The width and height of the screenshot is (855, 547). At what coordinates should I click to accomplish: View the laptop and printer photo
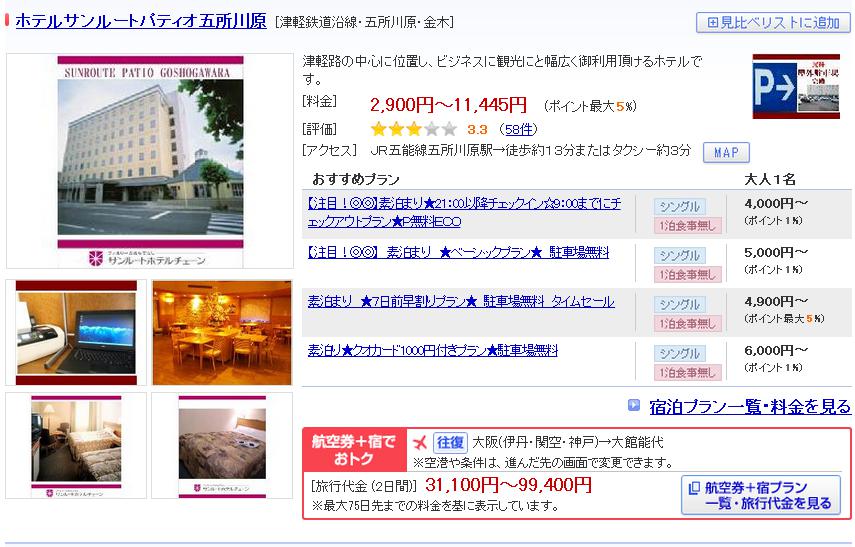point(76,333)
